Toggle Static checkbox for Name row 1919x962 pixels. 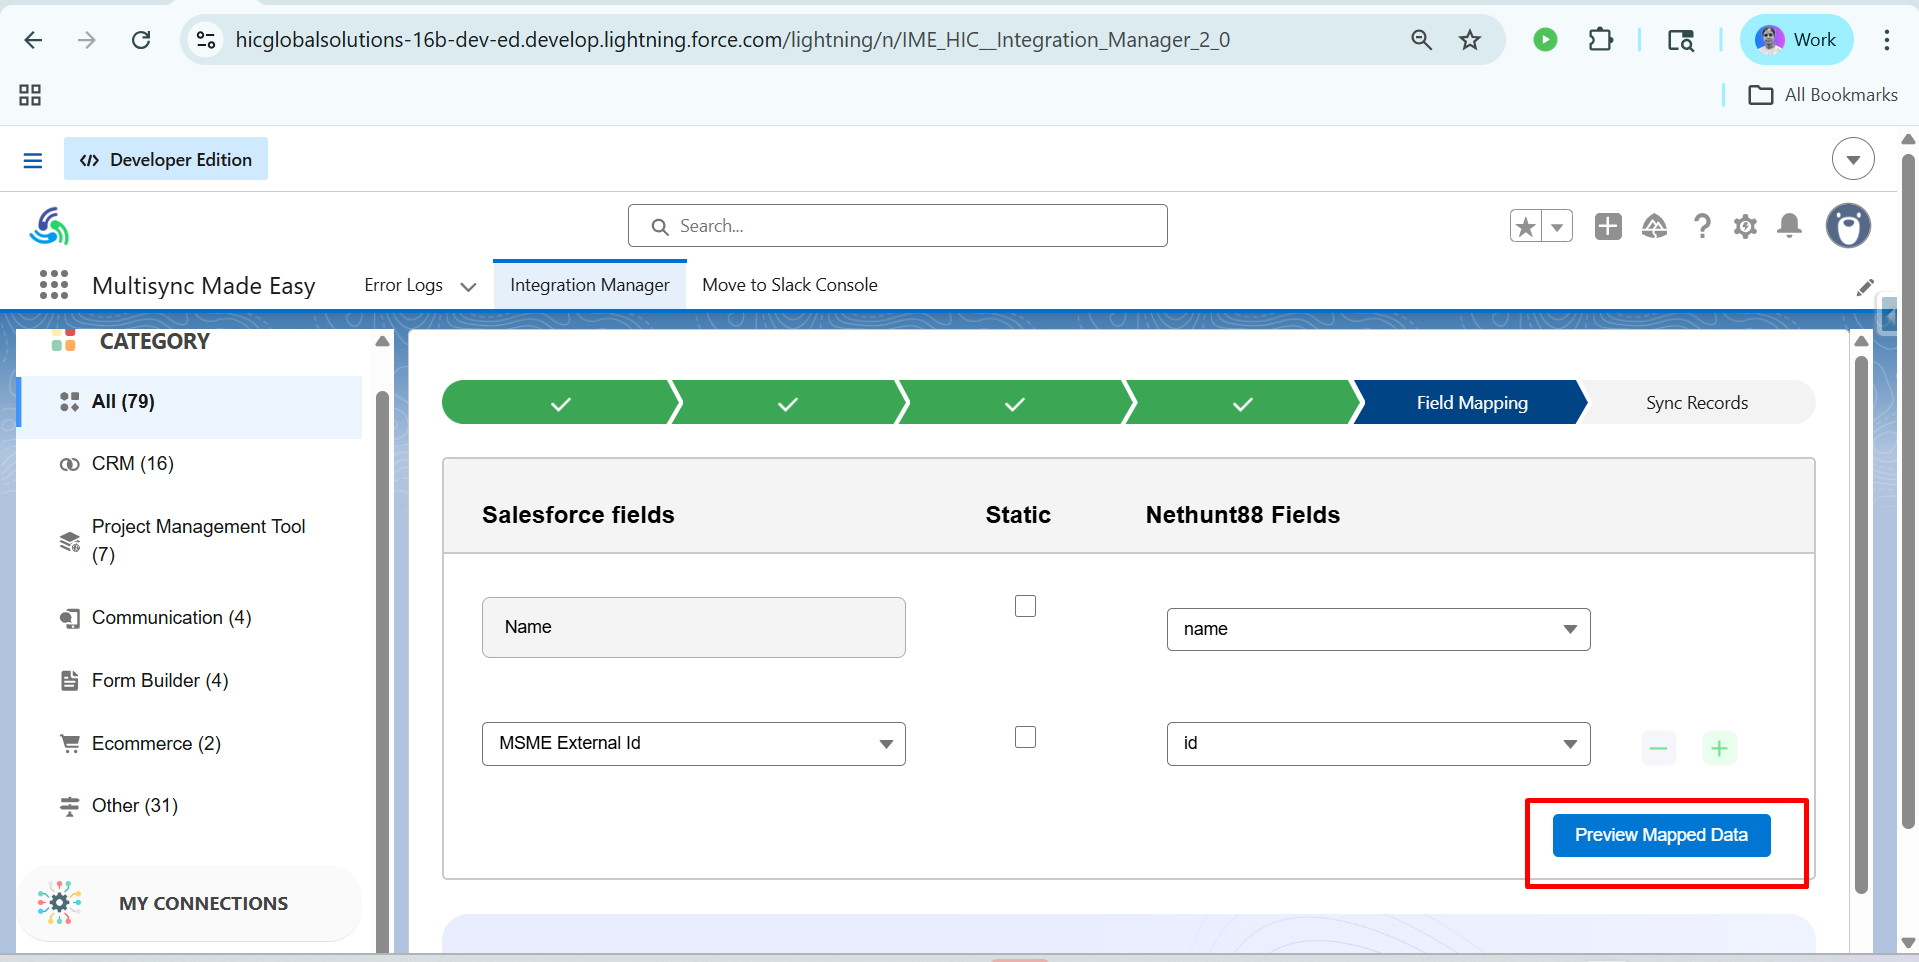(1025, 606)
